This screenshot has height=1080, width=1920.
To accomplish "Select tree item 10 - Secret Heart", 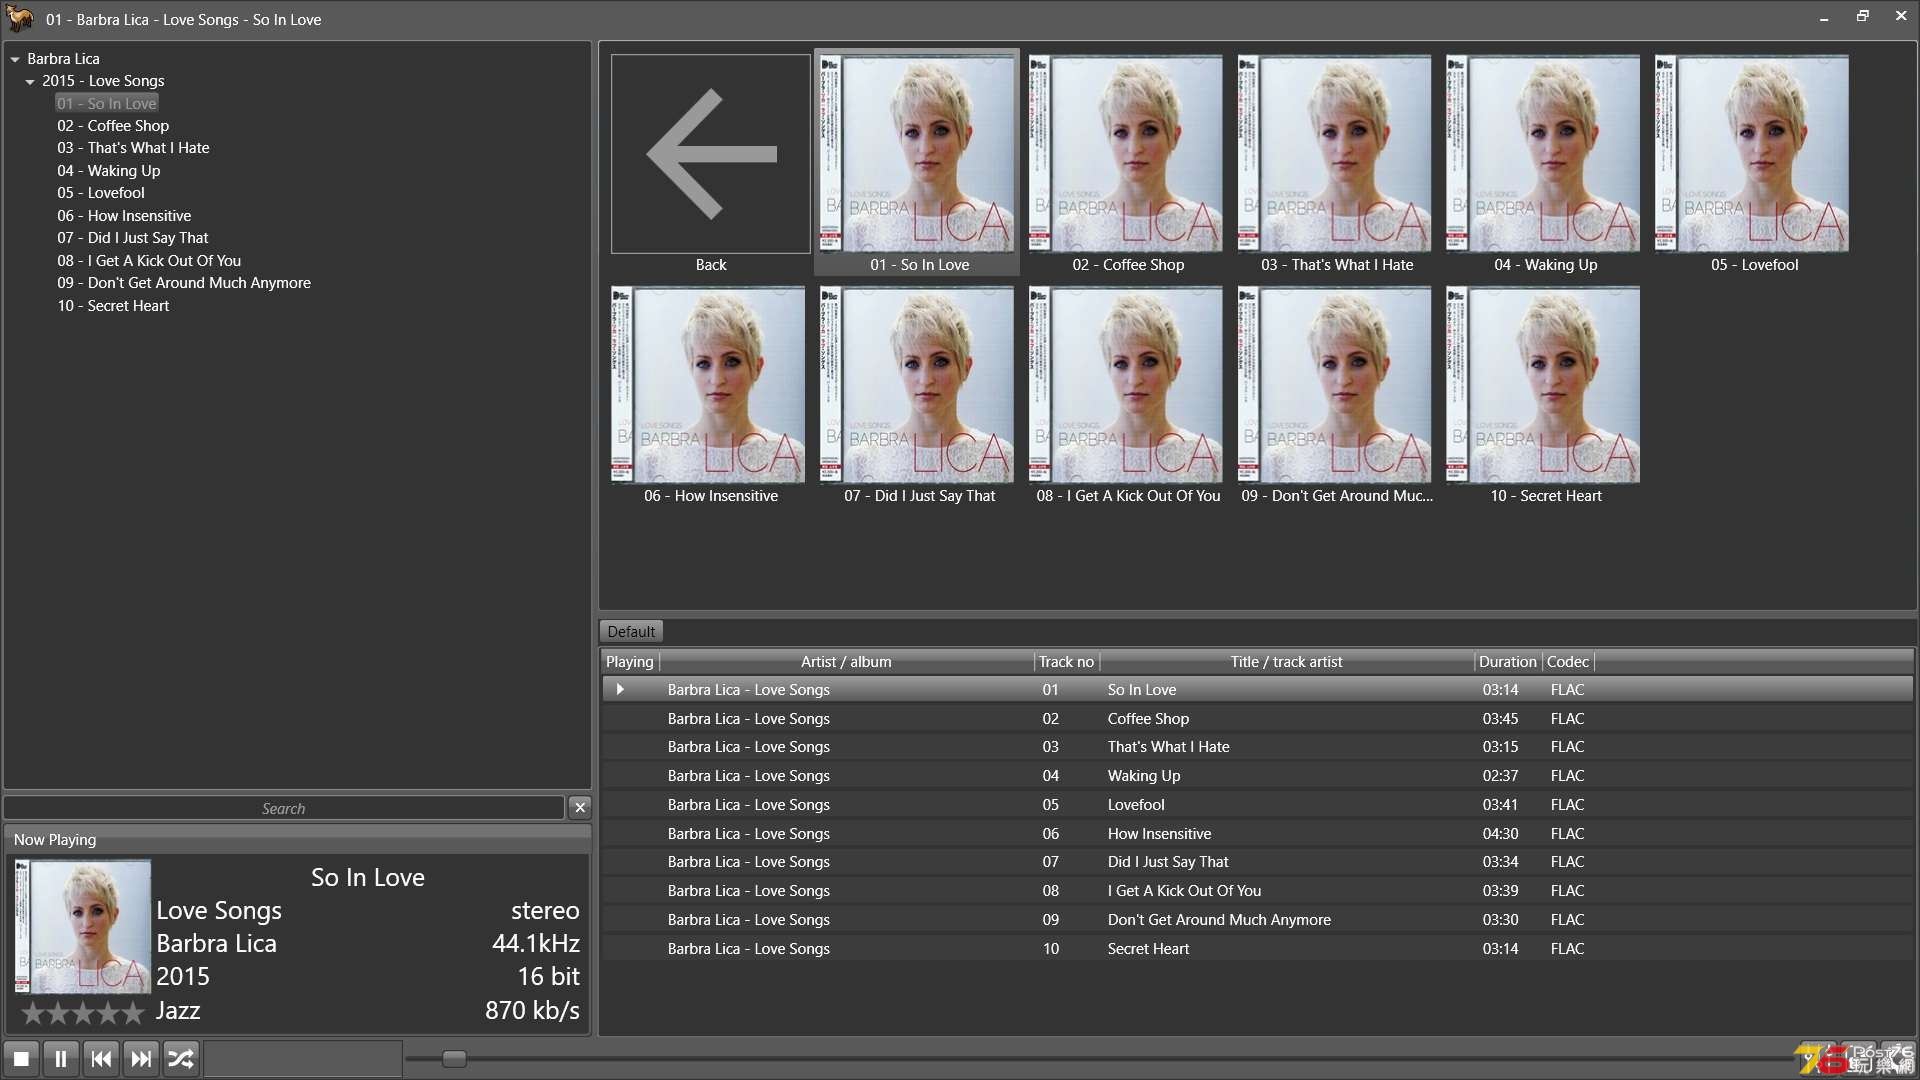I will tap(113, 306).
